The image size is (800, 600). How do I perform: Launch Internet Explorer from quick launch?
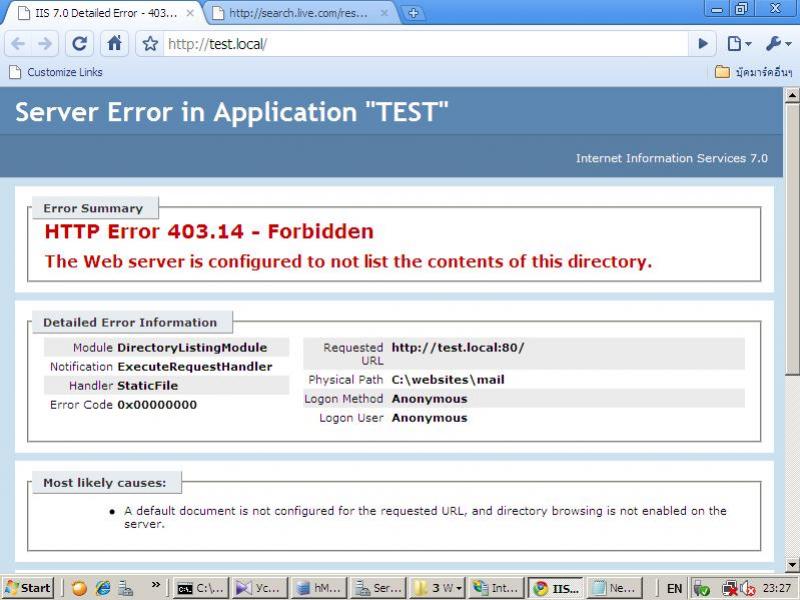tap(104, 588)
